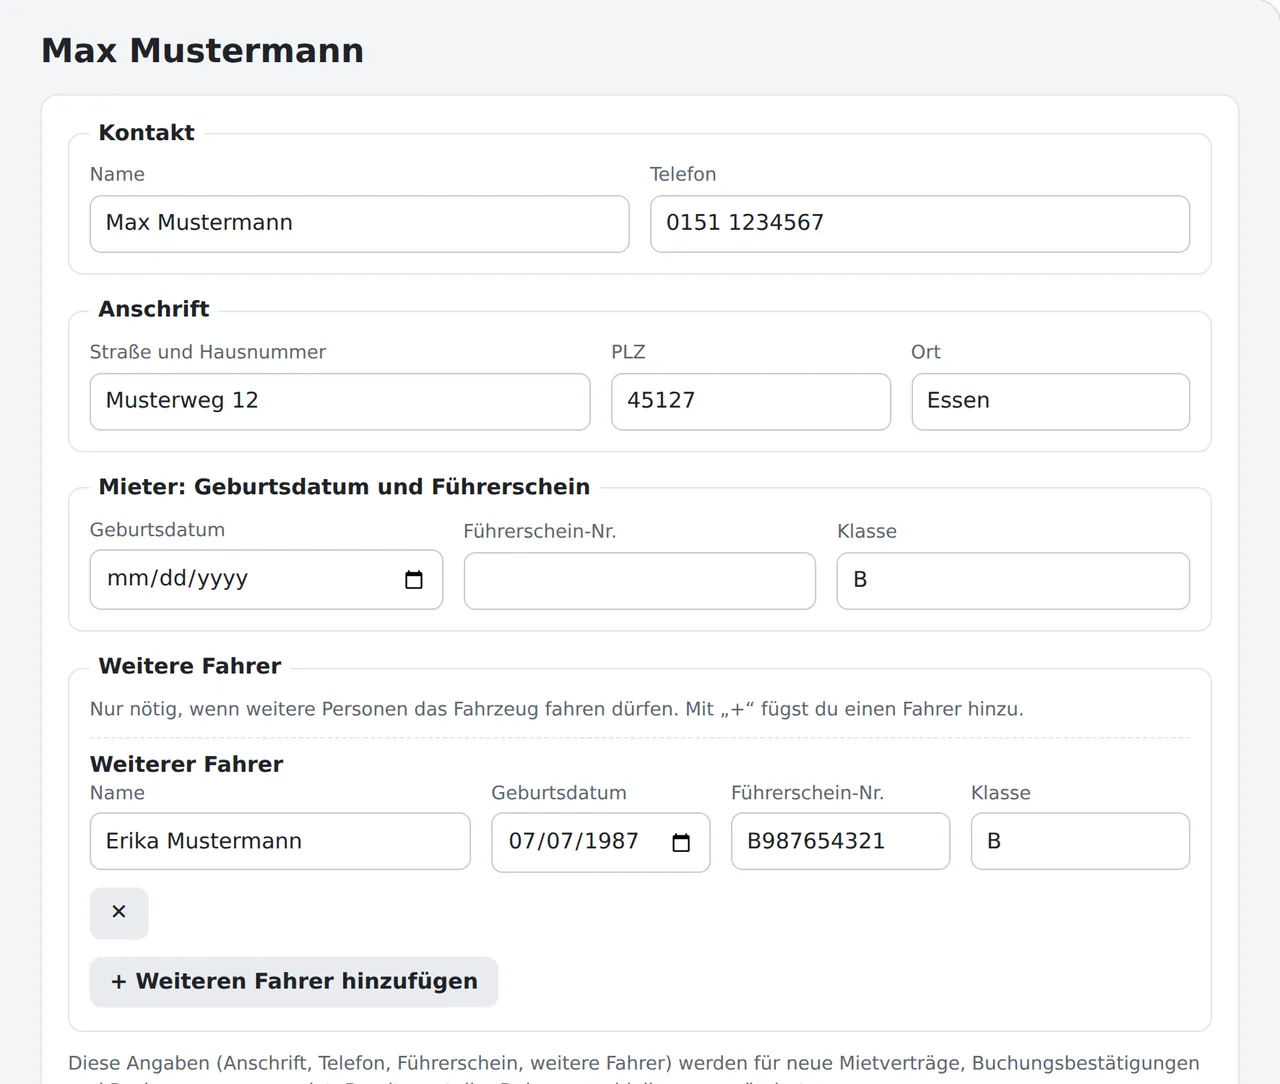Click the Anschrift section legend
This screenshot has height=1084, width=1280.
154,309
